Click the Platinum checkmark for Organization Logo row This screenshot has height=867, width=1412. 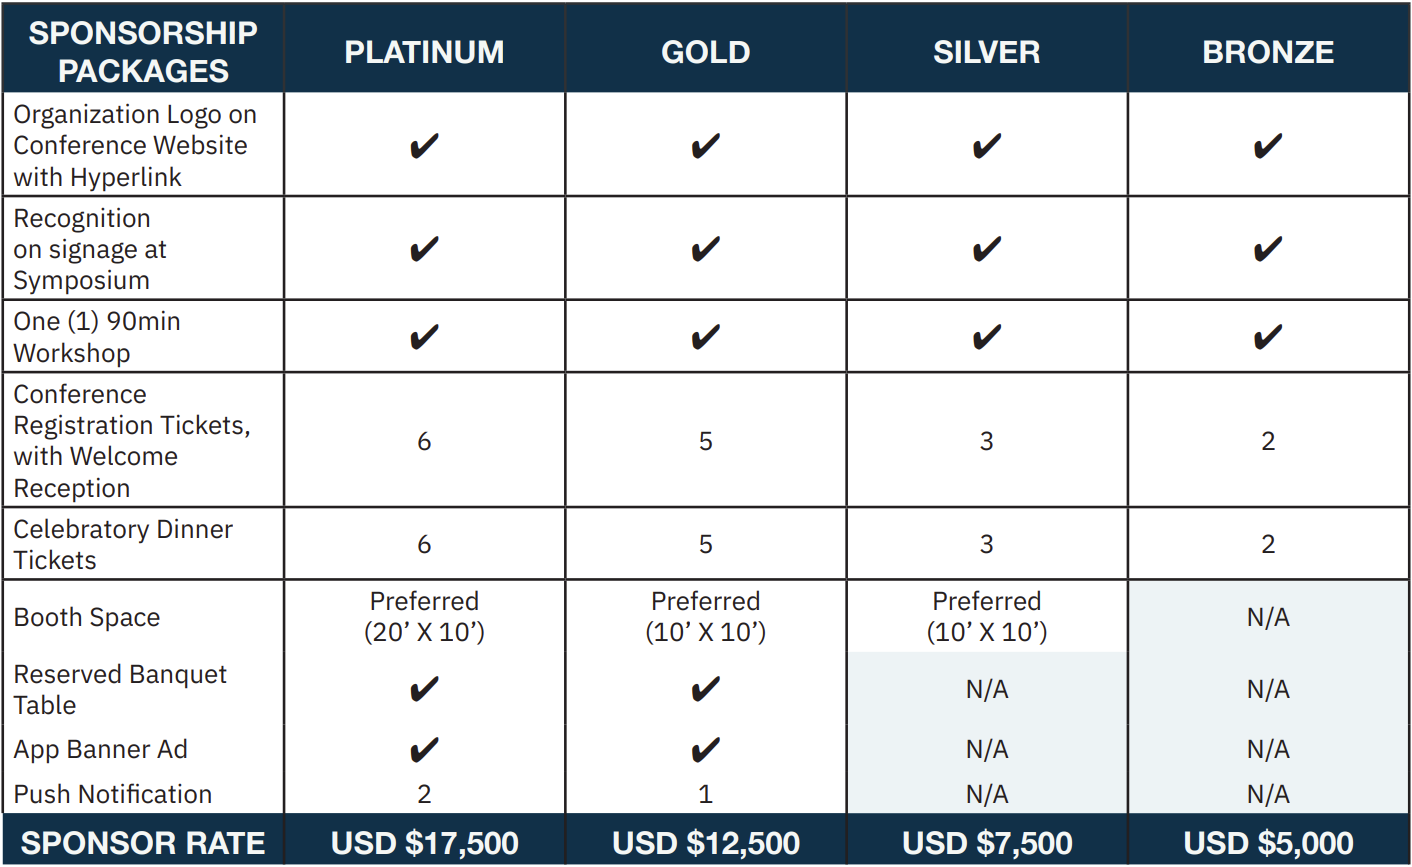click(424, 147)
